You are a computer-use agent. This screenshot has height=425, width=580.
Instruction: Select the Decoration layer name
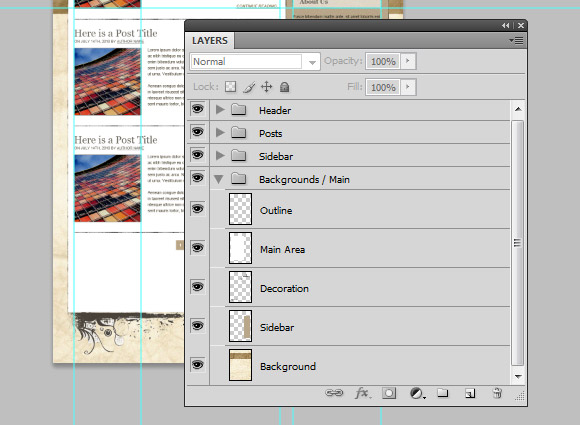(284, 289)
